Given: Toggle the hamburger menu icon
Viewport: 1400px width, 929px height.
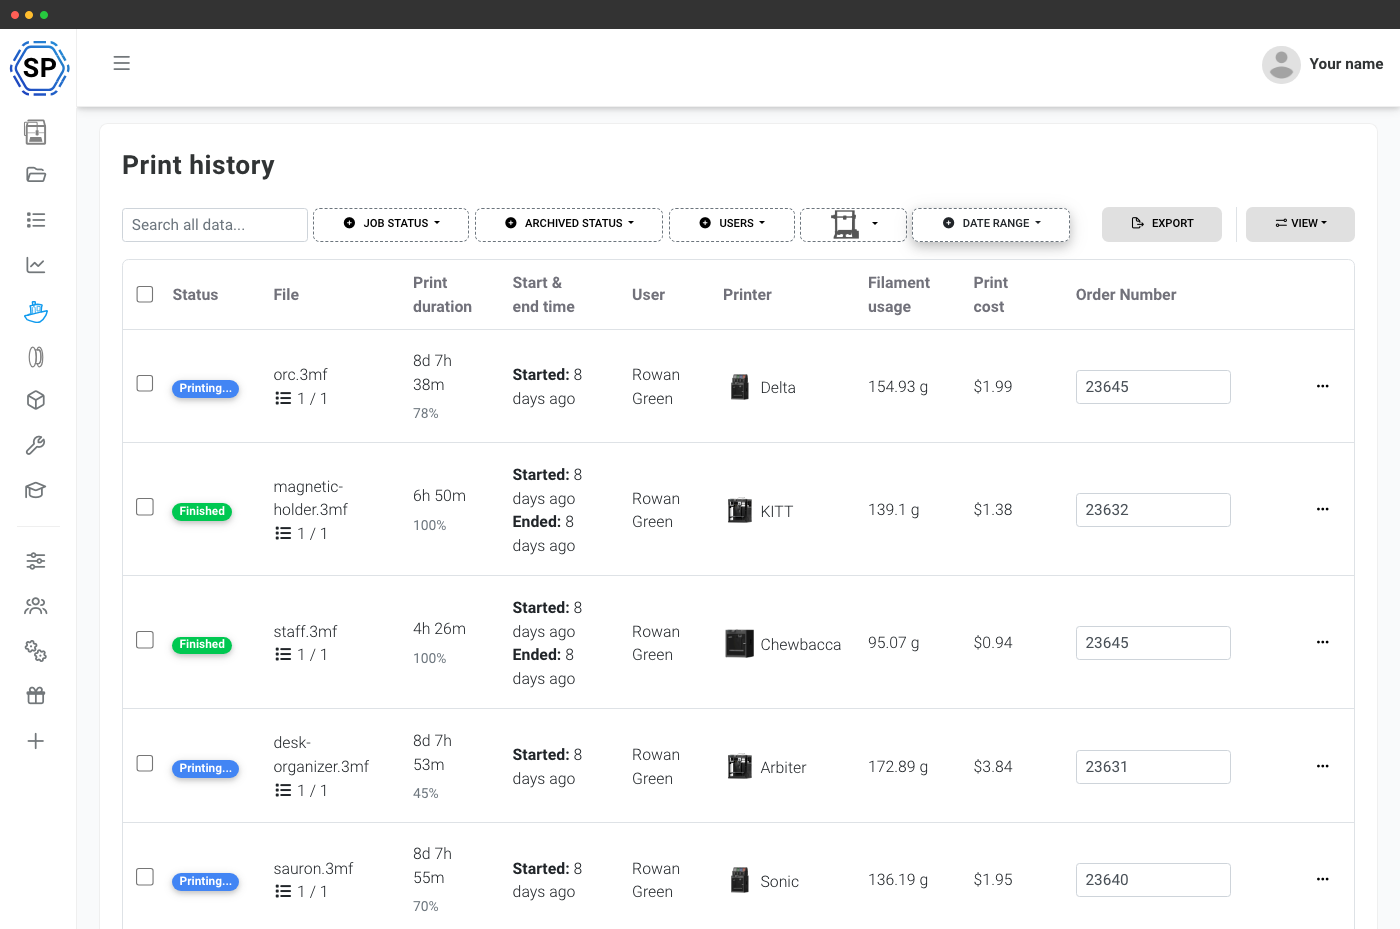Looking at the screenshot, I should tap(122, 63).
